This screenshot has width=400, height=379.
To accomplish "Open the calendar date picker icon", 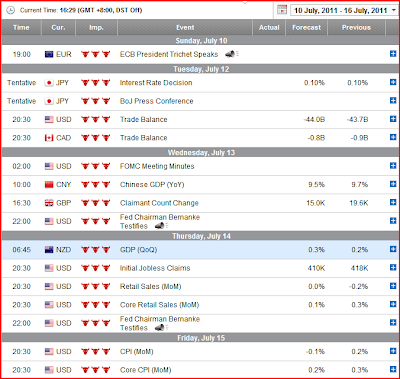I will click(282, 10).
